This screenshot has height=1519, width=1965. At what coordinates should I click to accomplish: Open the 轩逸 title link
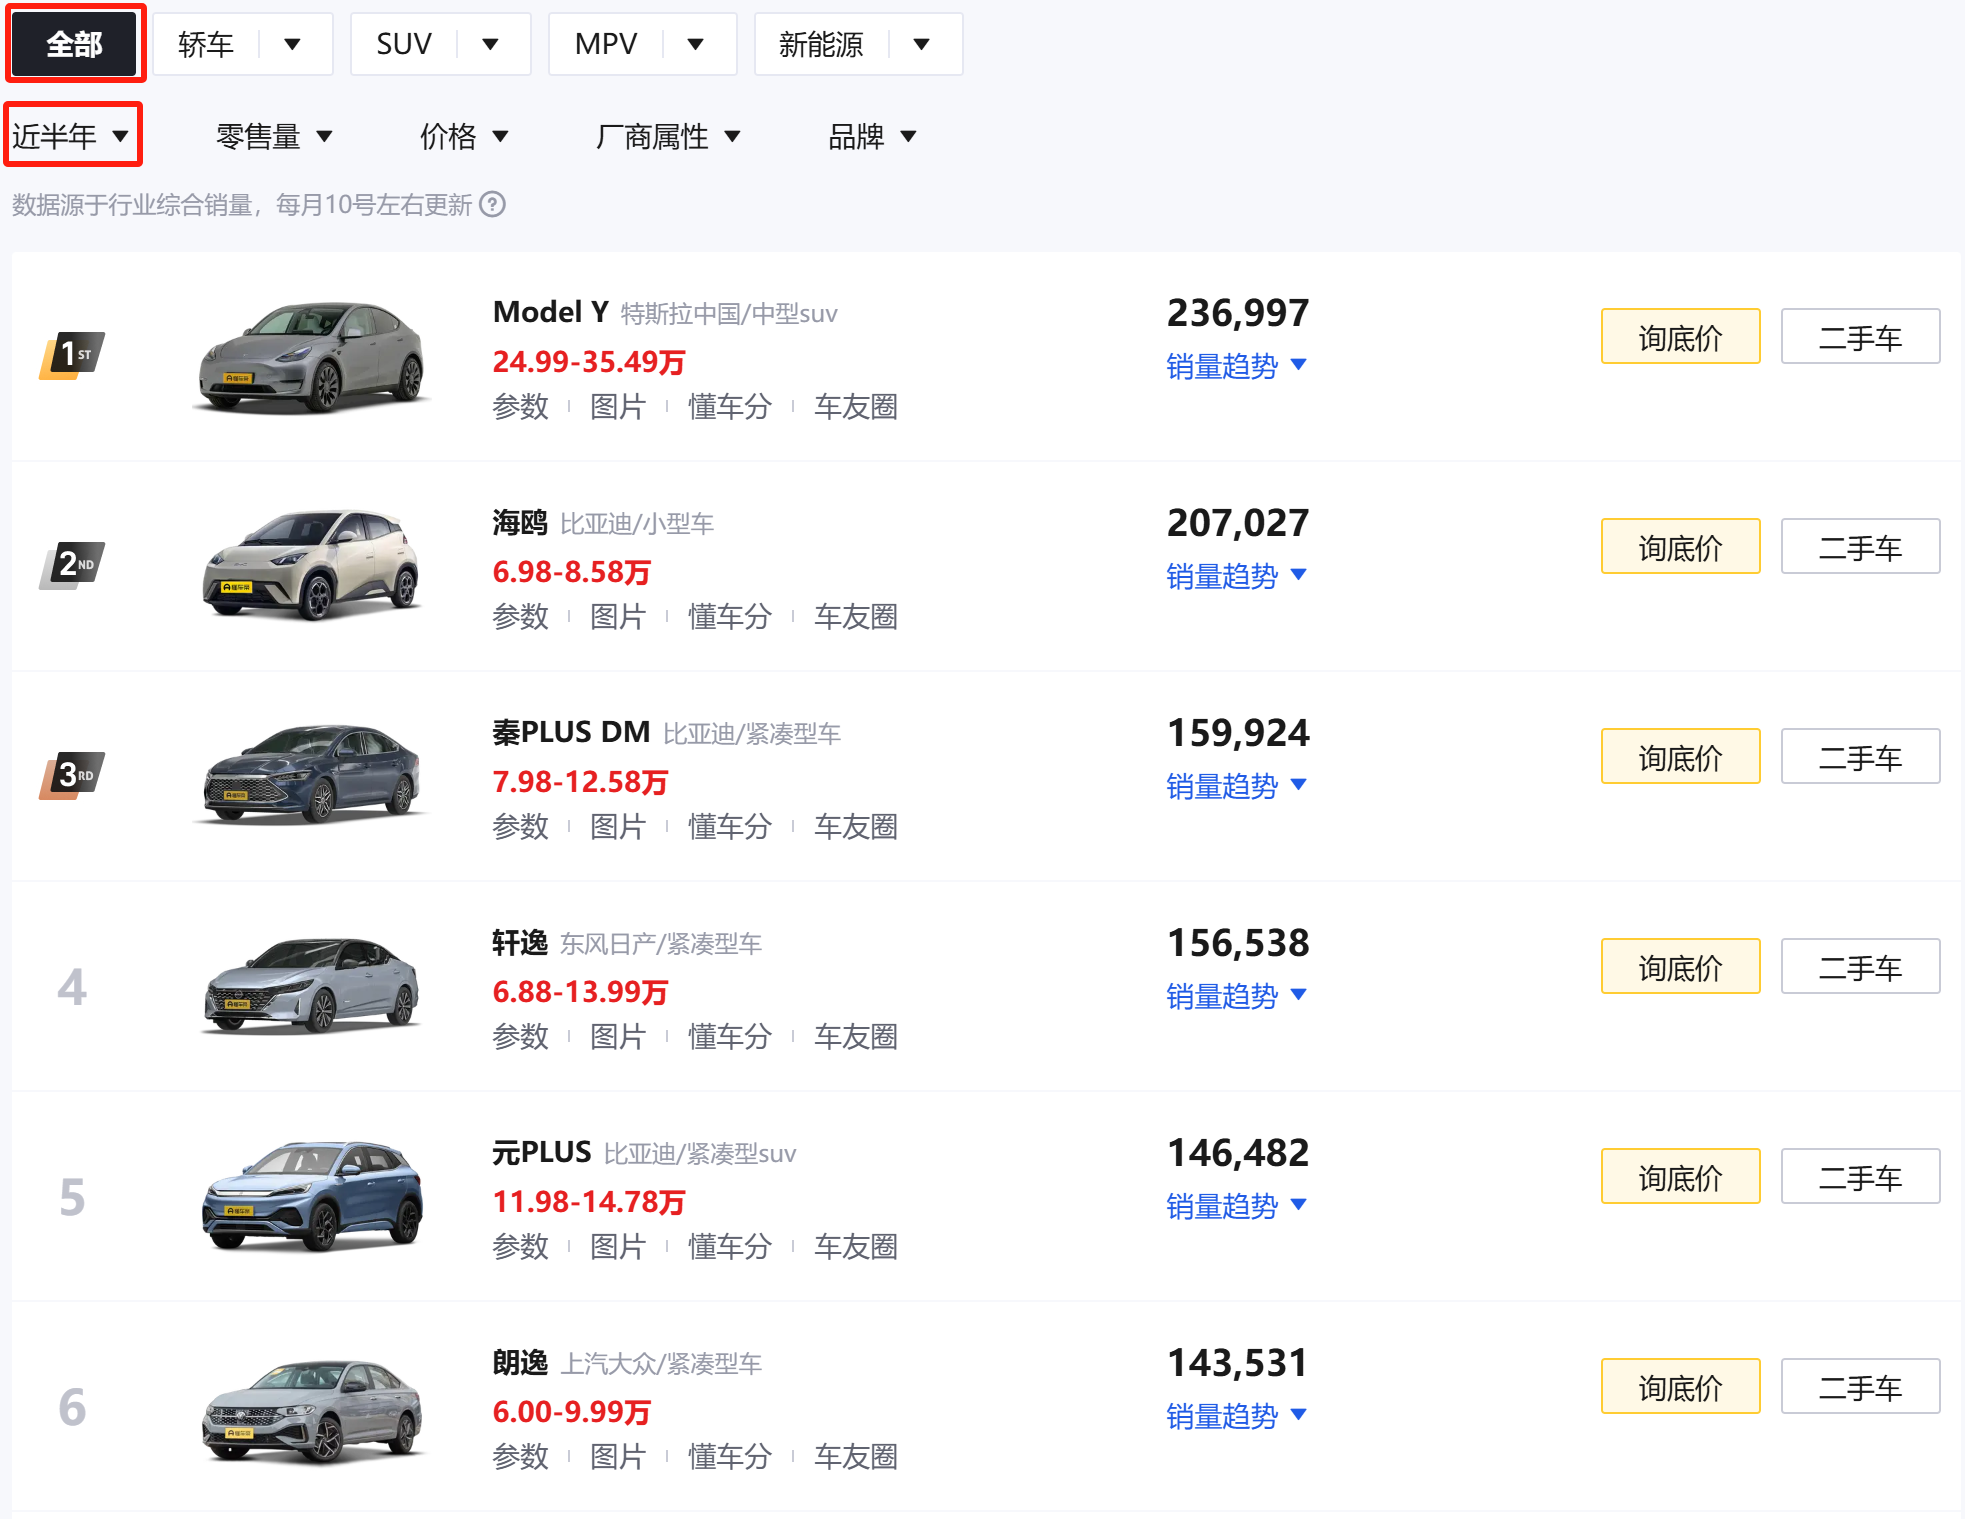pyautogui.click(x=520, y=942)
